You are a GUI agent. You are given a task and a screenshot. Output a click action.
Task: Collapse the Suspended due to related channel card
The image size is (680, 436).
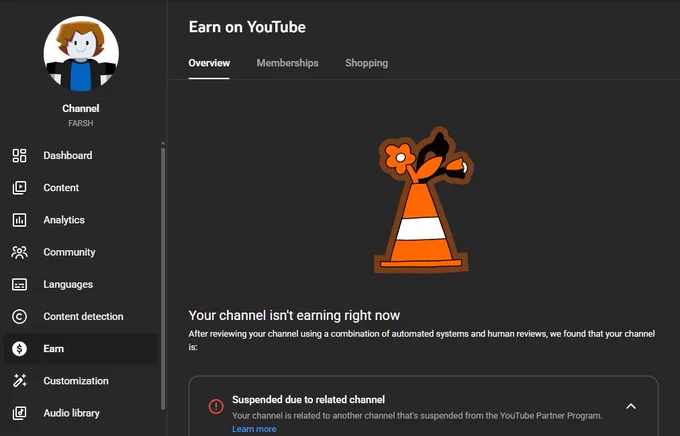(631, 406)
